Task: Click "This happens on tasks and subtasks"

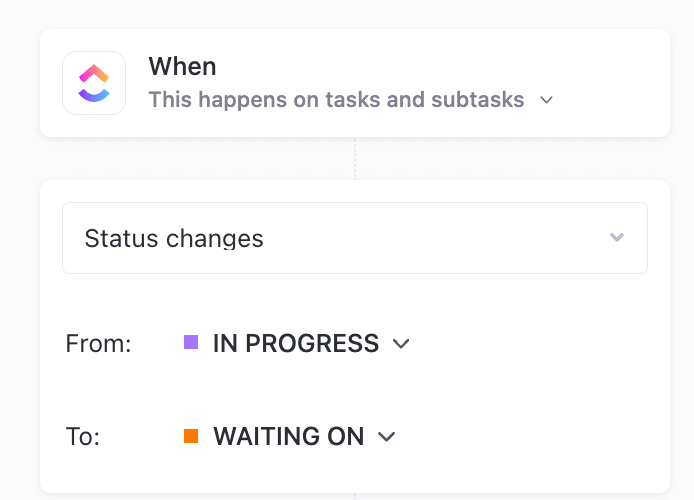Action: tap(336, 100)
